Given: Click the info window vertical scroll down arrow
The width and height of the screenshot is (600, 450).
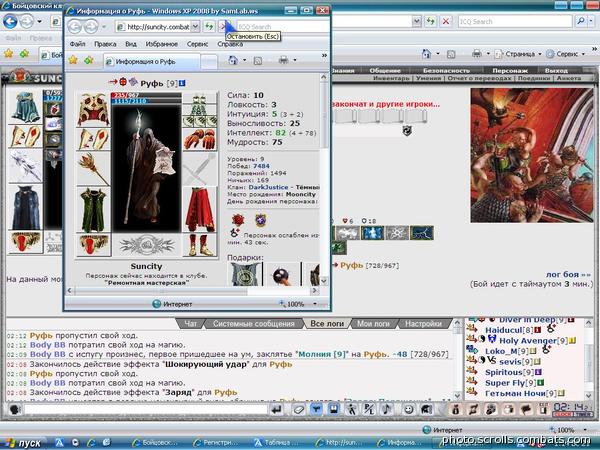Looking at the screenshot, I should coord(324,281).
